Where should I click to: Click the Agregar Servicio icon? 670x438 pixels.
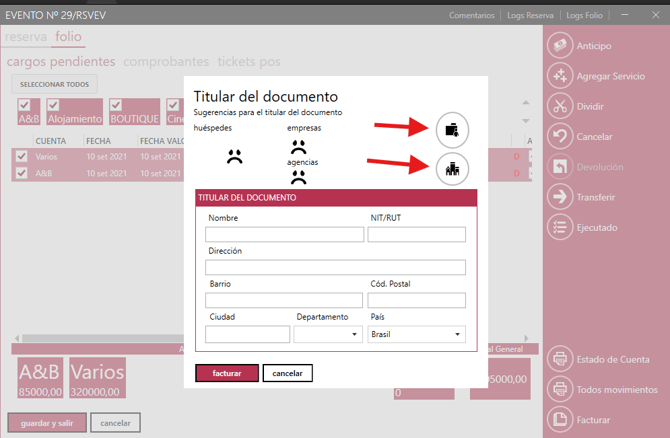pos(560,76)
